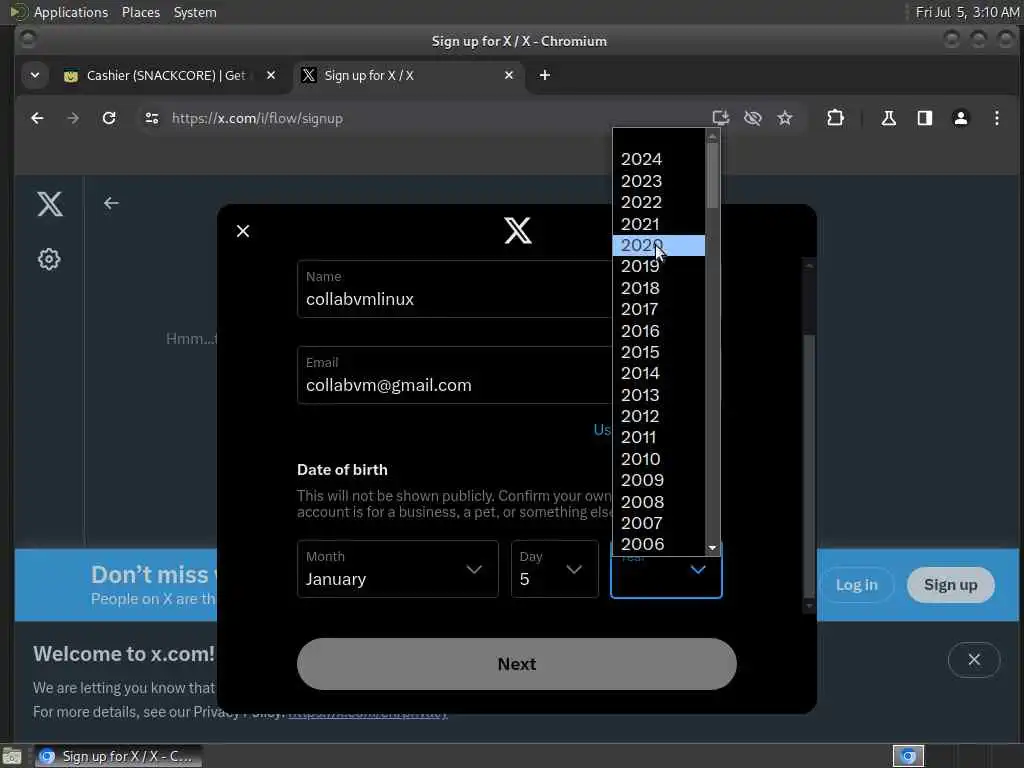Pick year 2016 in dropdown list
The height and width of the screenshot is (768, 1024).
click(658, 331)
